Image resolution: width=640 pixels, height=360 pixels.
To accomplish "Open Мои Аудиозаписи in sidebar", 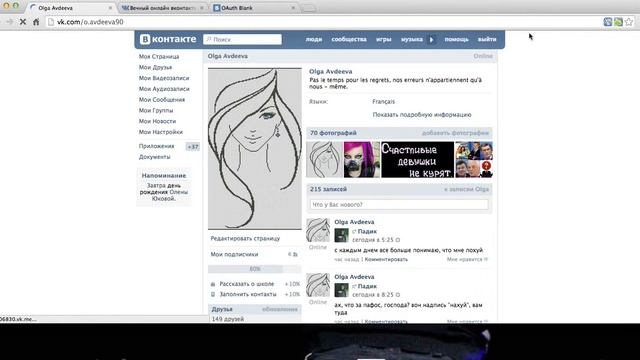I will coord(164,89).
